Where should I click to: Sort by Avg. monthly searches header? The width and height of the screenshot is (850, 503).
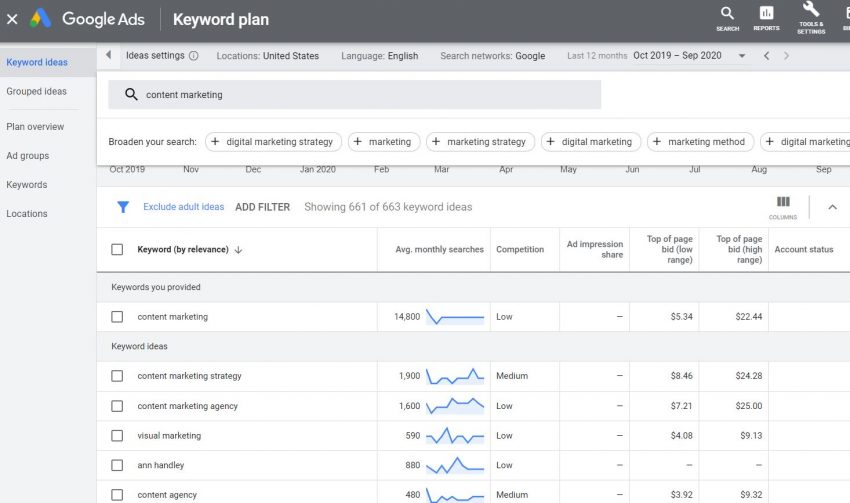(440, 249)
